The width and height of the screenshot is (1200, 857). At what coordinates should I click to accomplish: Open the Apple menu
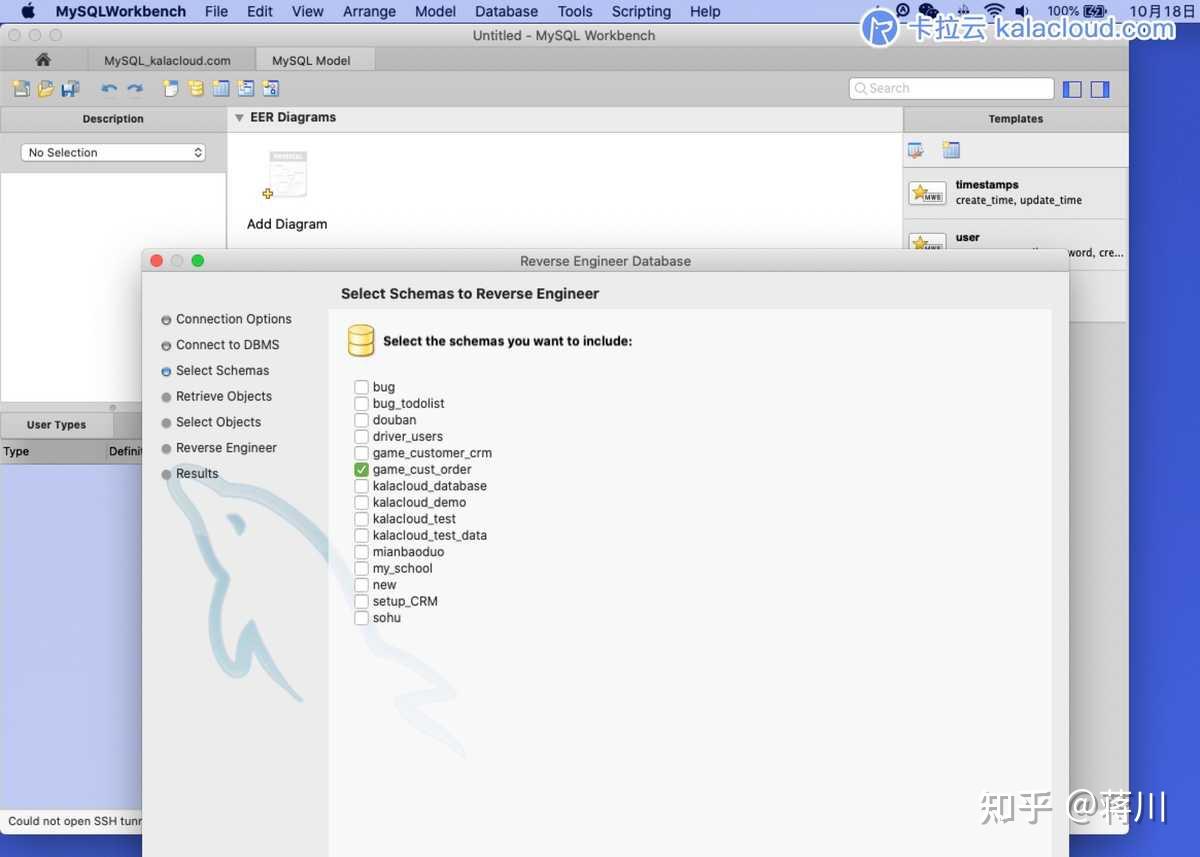pos(28,11)
